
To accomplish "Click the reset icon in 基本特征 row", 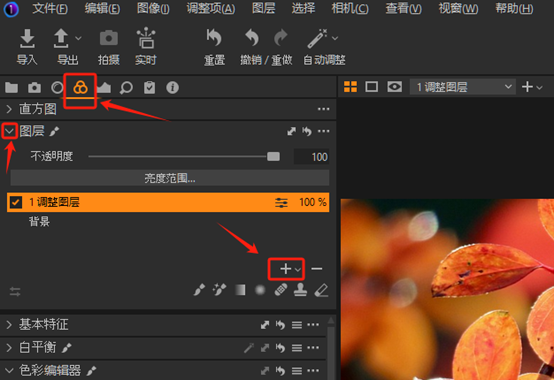I will [281, 325].
